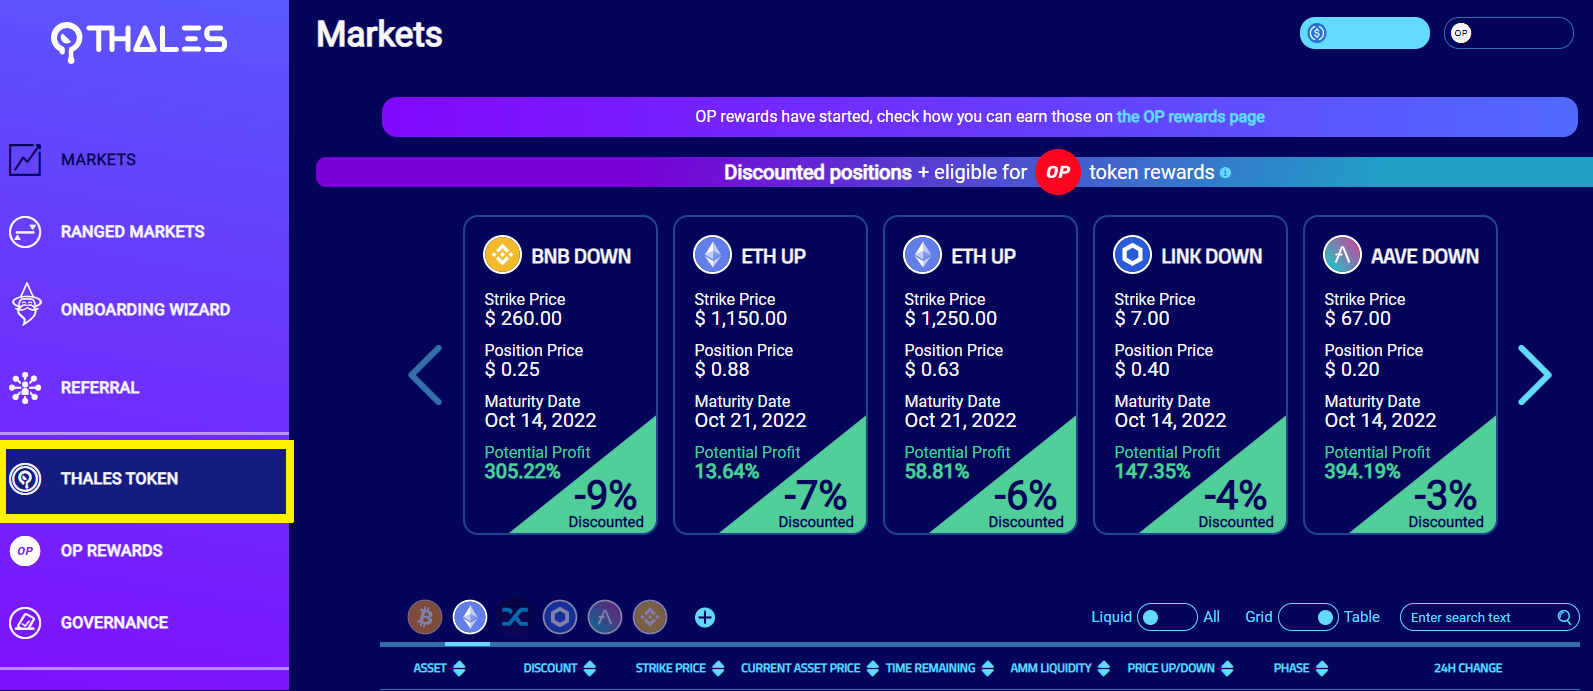Open the BNB DOWN discounted card
1593x691 pixels.
560,375
